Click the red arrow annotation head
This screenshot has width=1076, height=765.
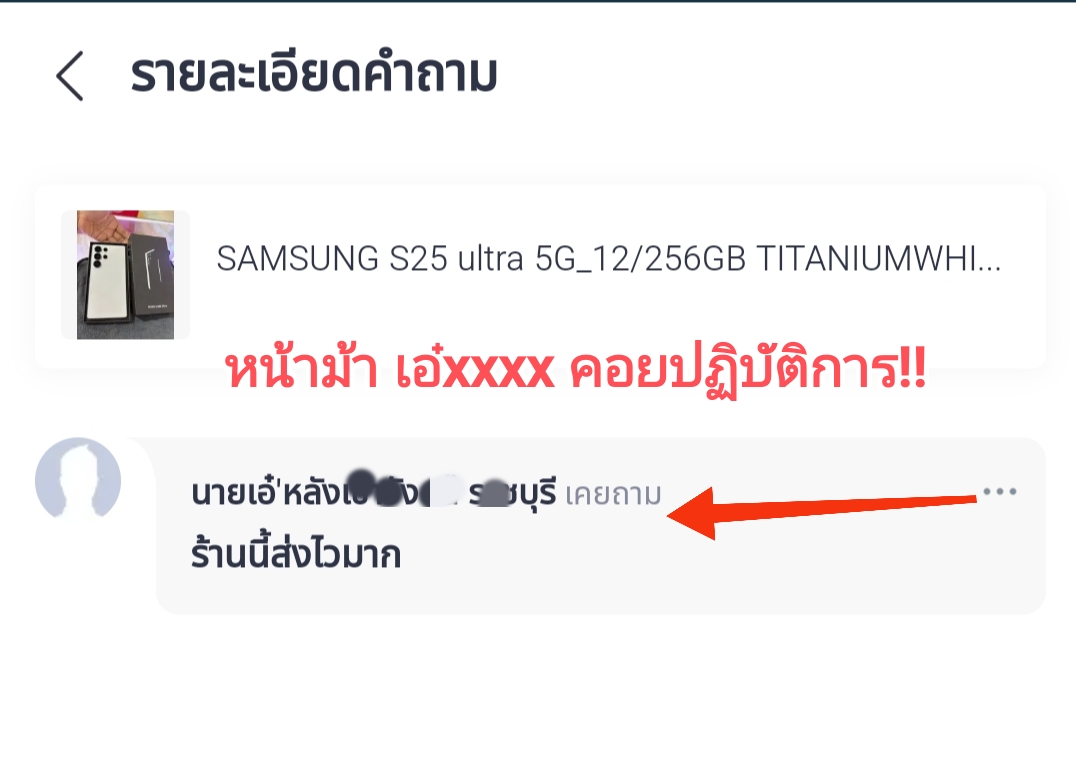pyautogui.click(x=693, y=514)
